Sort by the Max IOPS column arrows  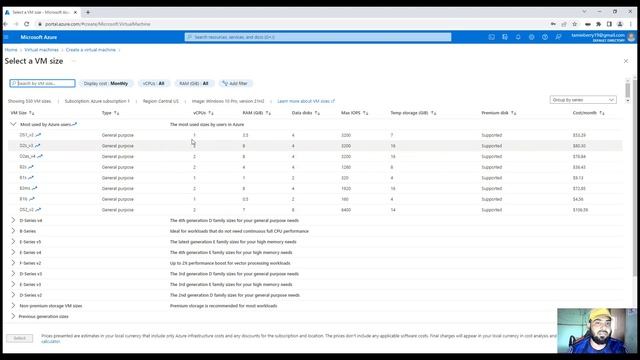[x=366, y=113]
